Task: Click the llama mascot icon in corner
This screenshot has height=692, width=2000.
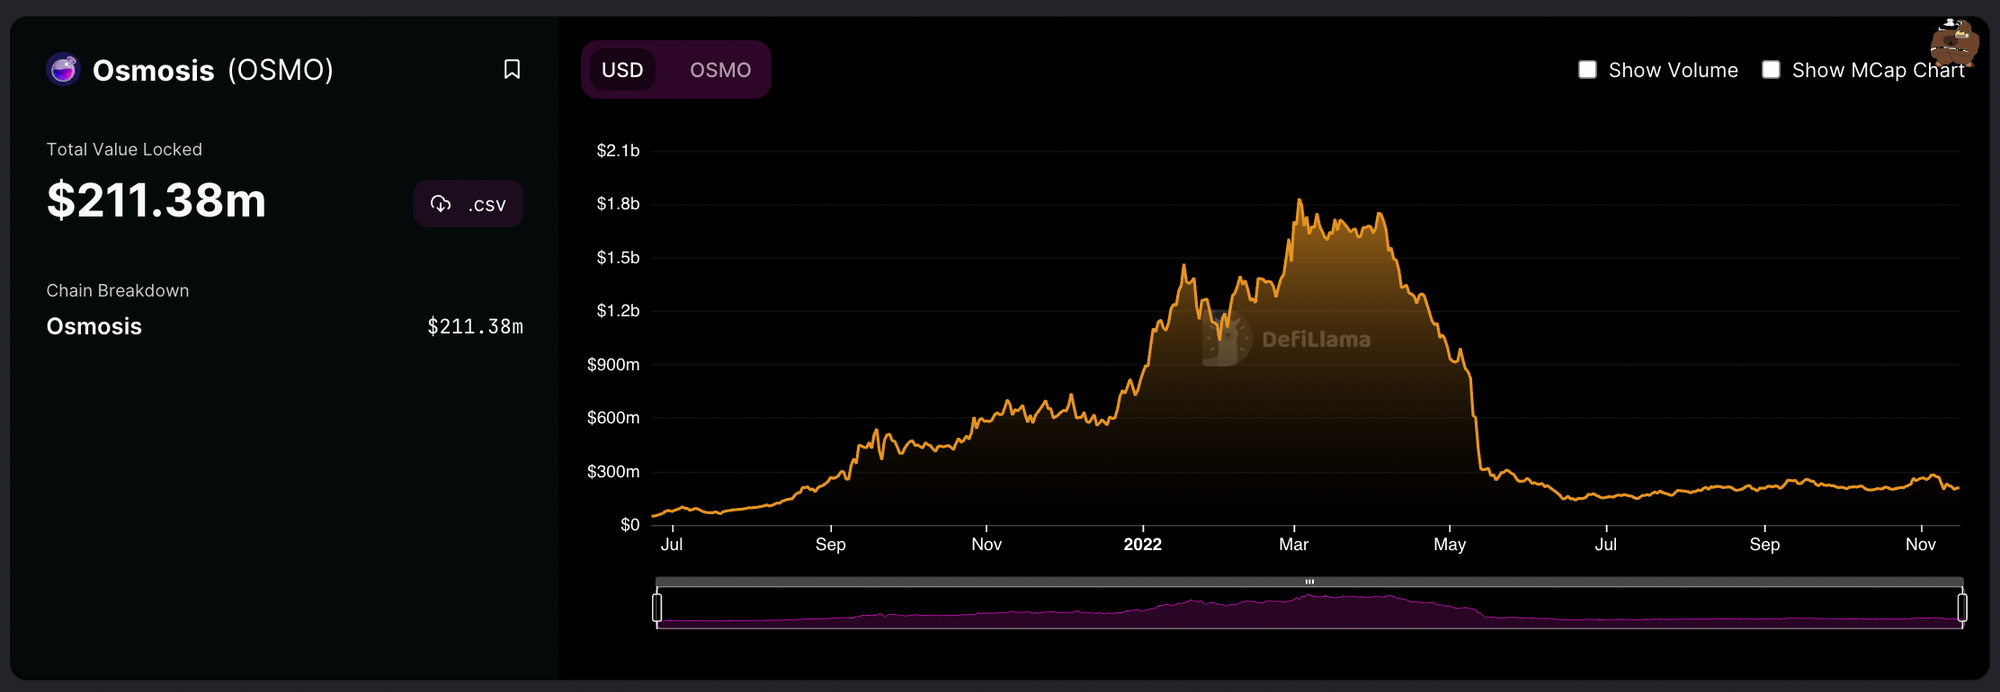Action: point(1953,43)
